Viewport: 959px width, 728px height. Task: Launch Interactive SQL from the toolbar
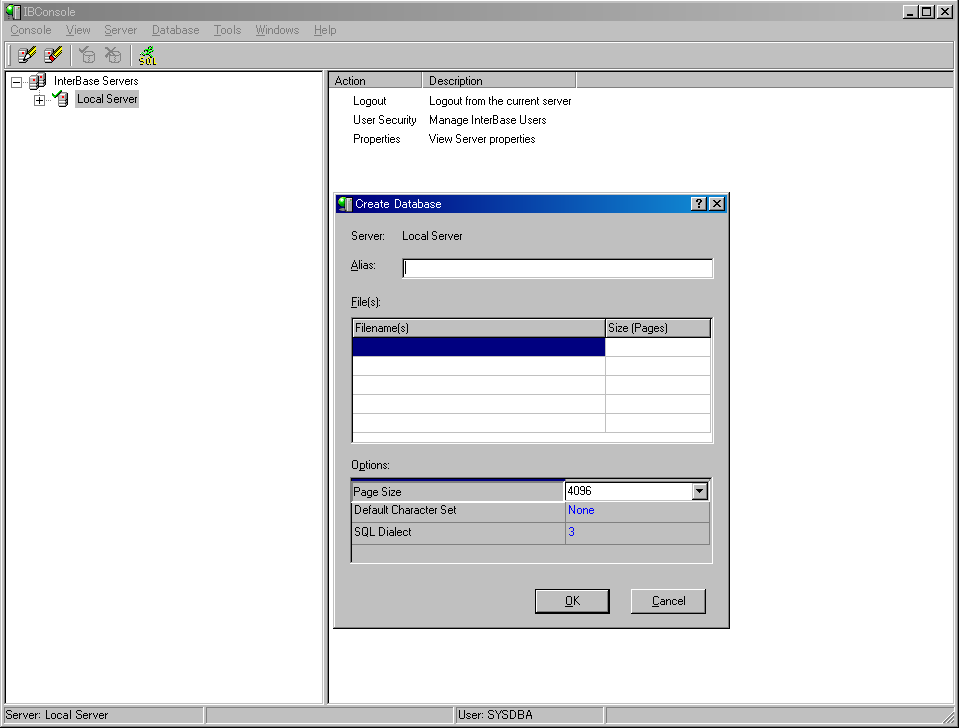click(147, 55)
